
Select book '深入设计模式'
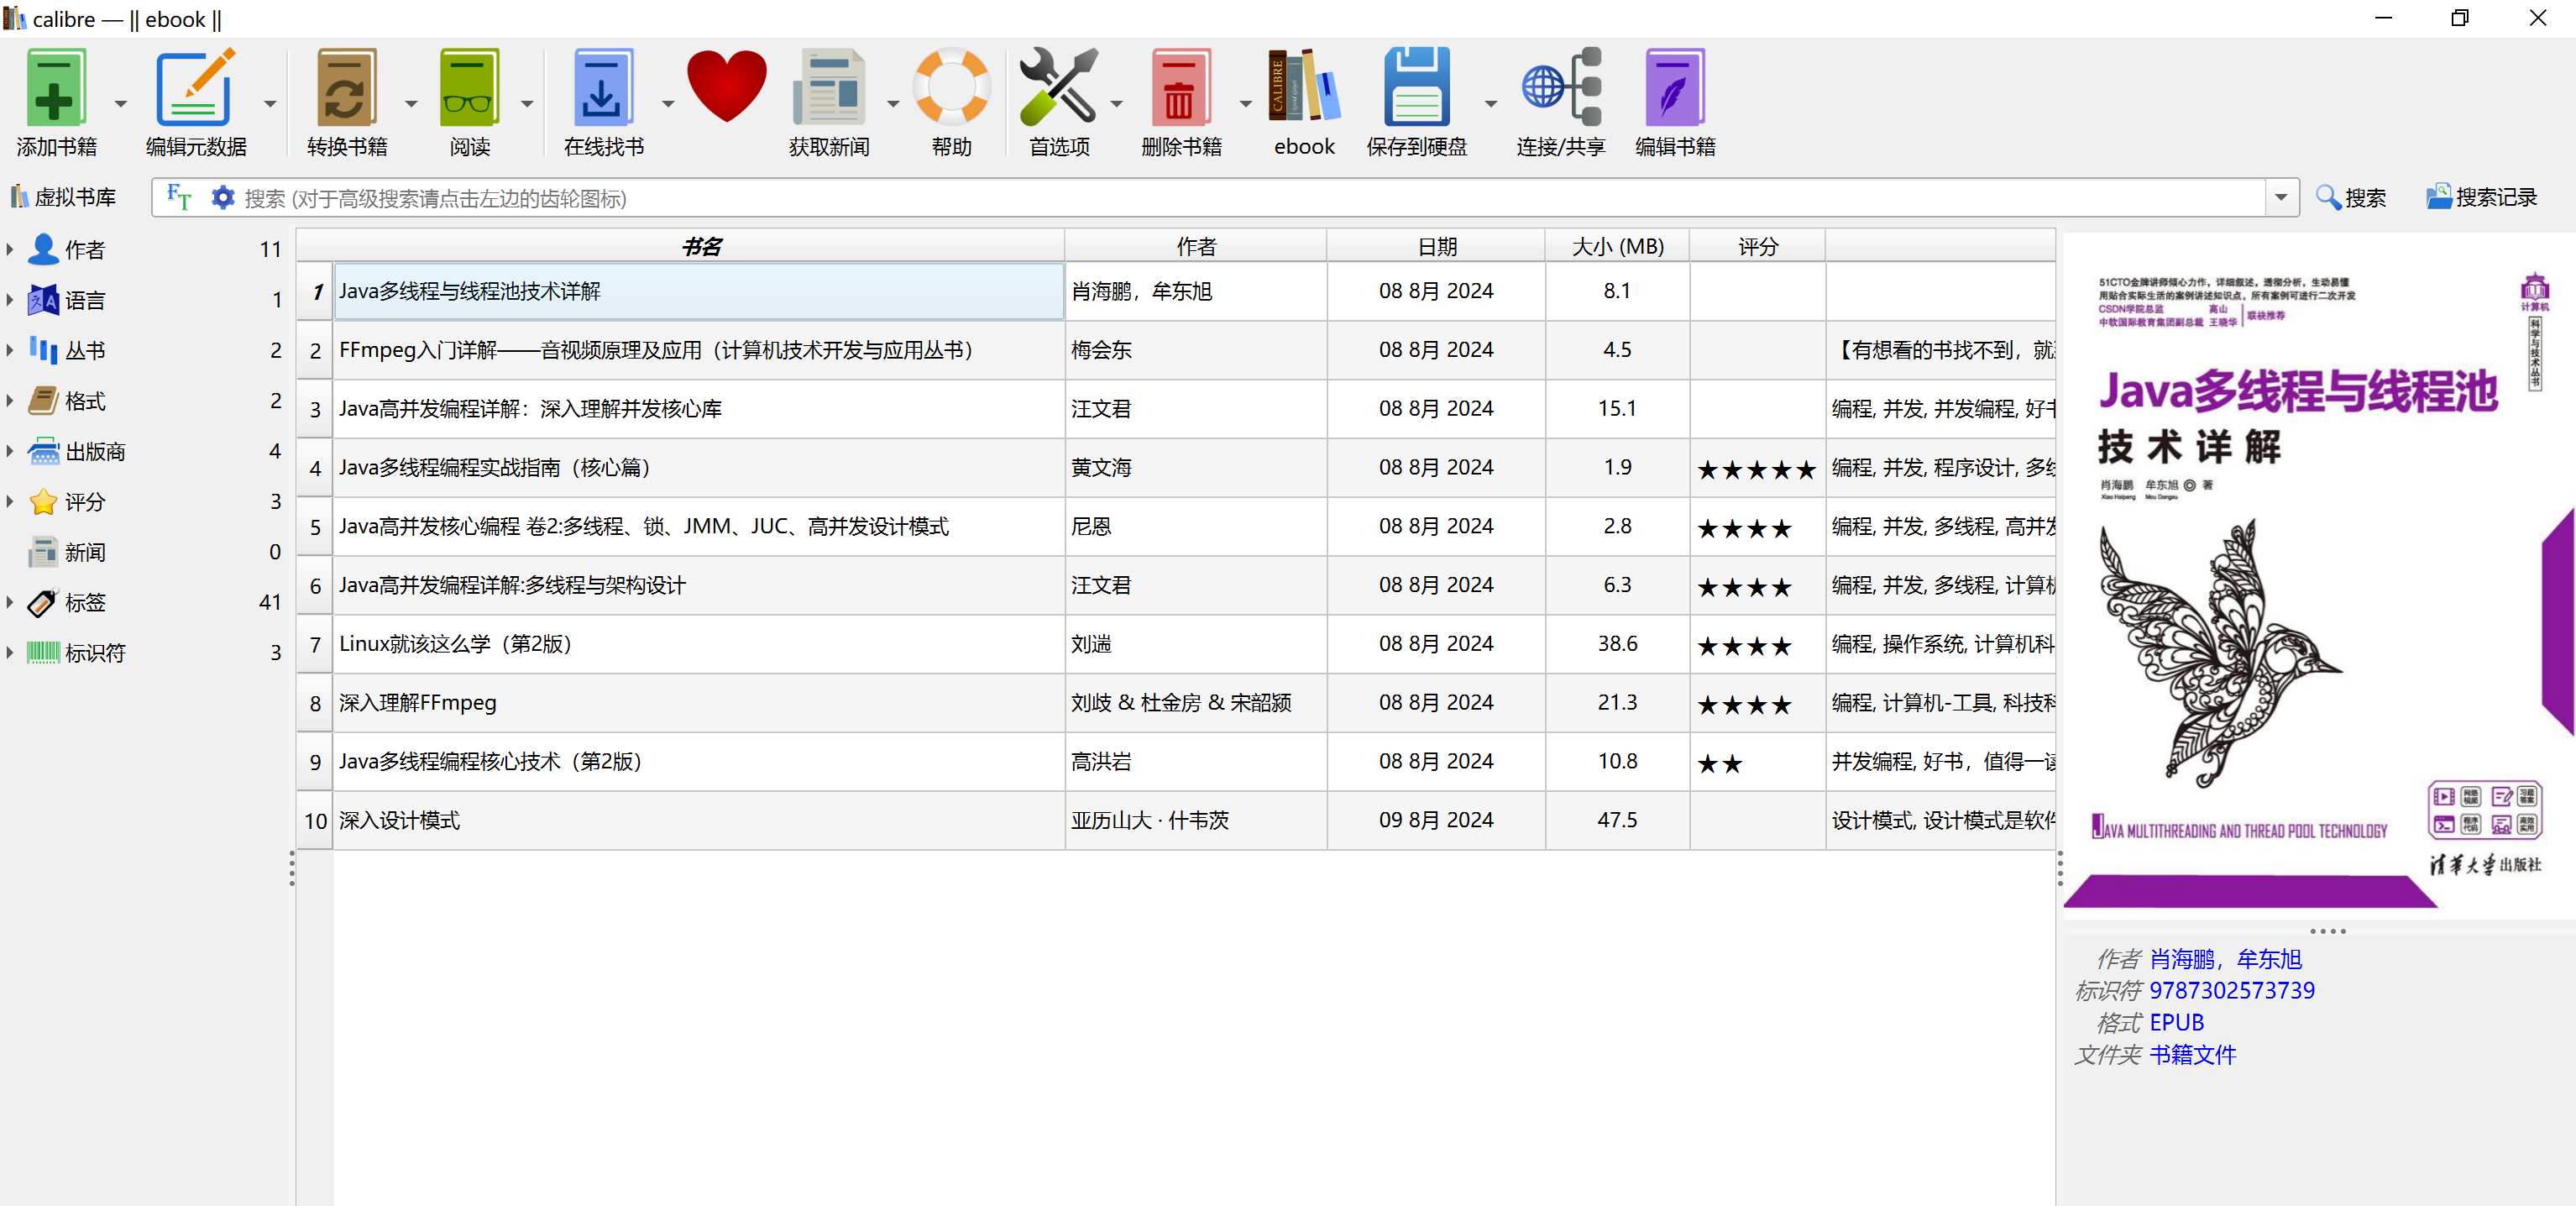pyautogui.click(x=698, y=820)
